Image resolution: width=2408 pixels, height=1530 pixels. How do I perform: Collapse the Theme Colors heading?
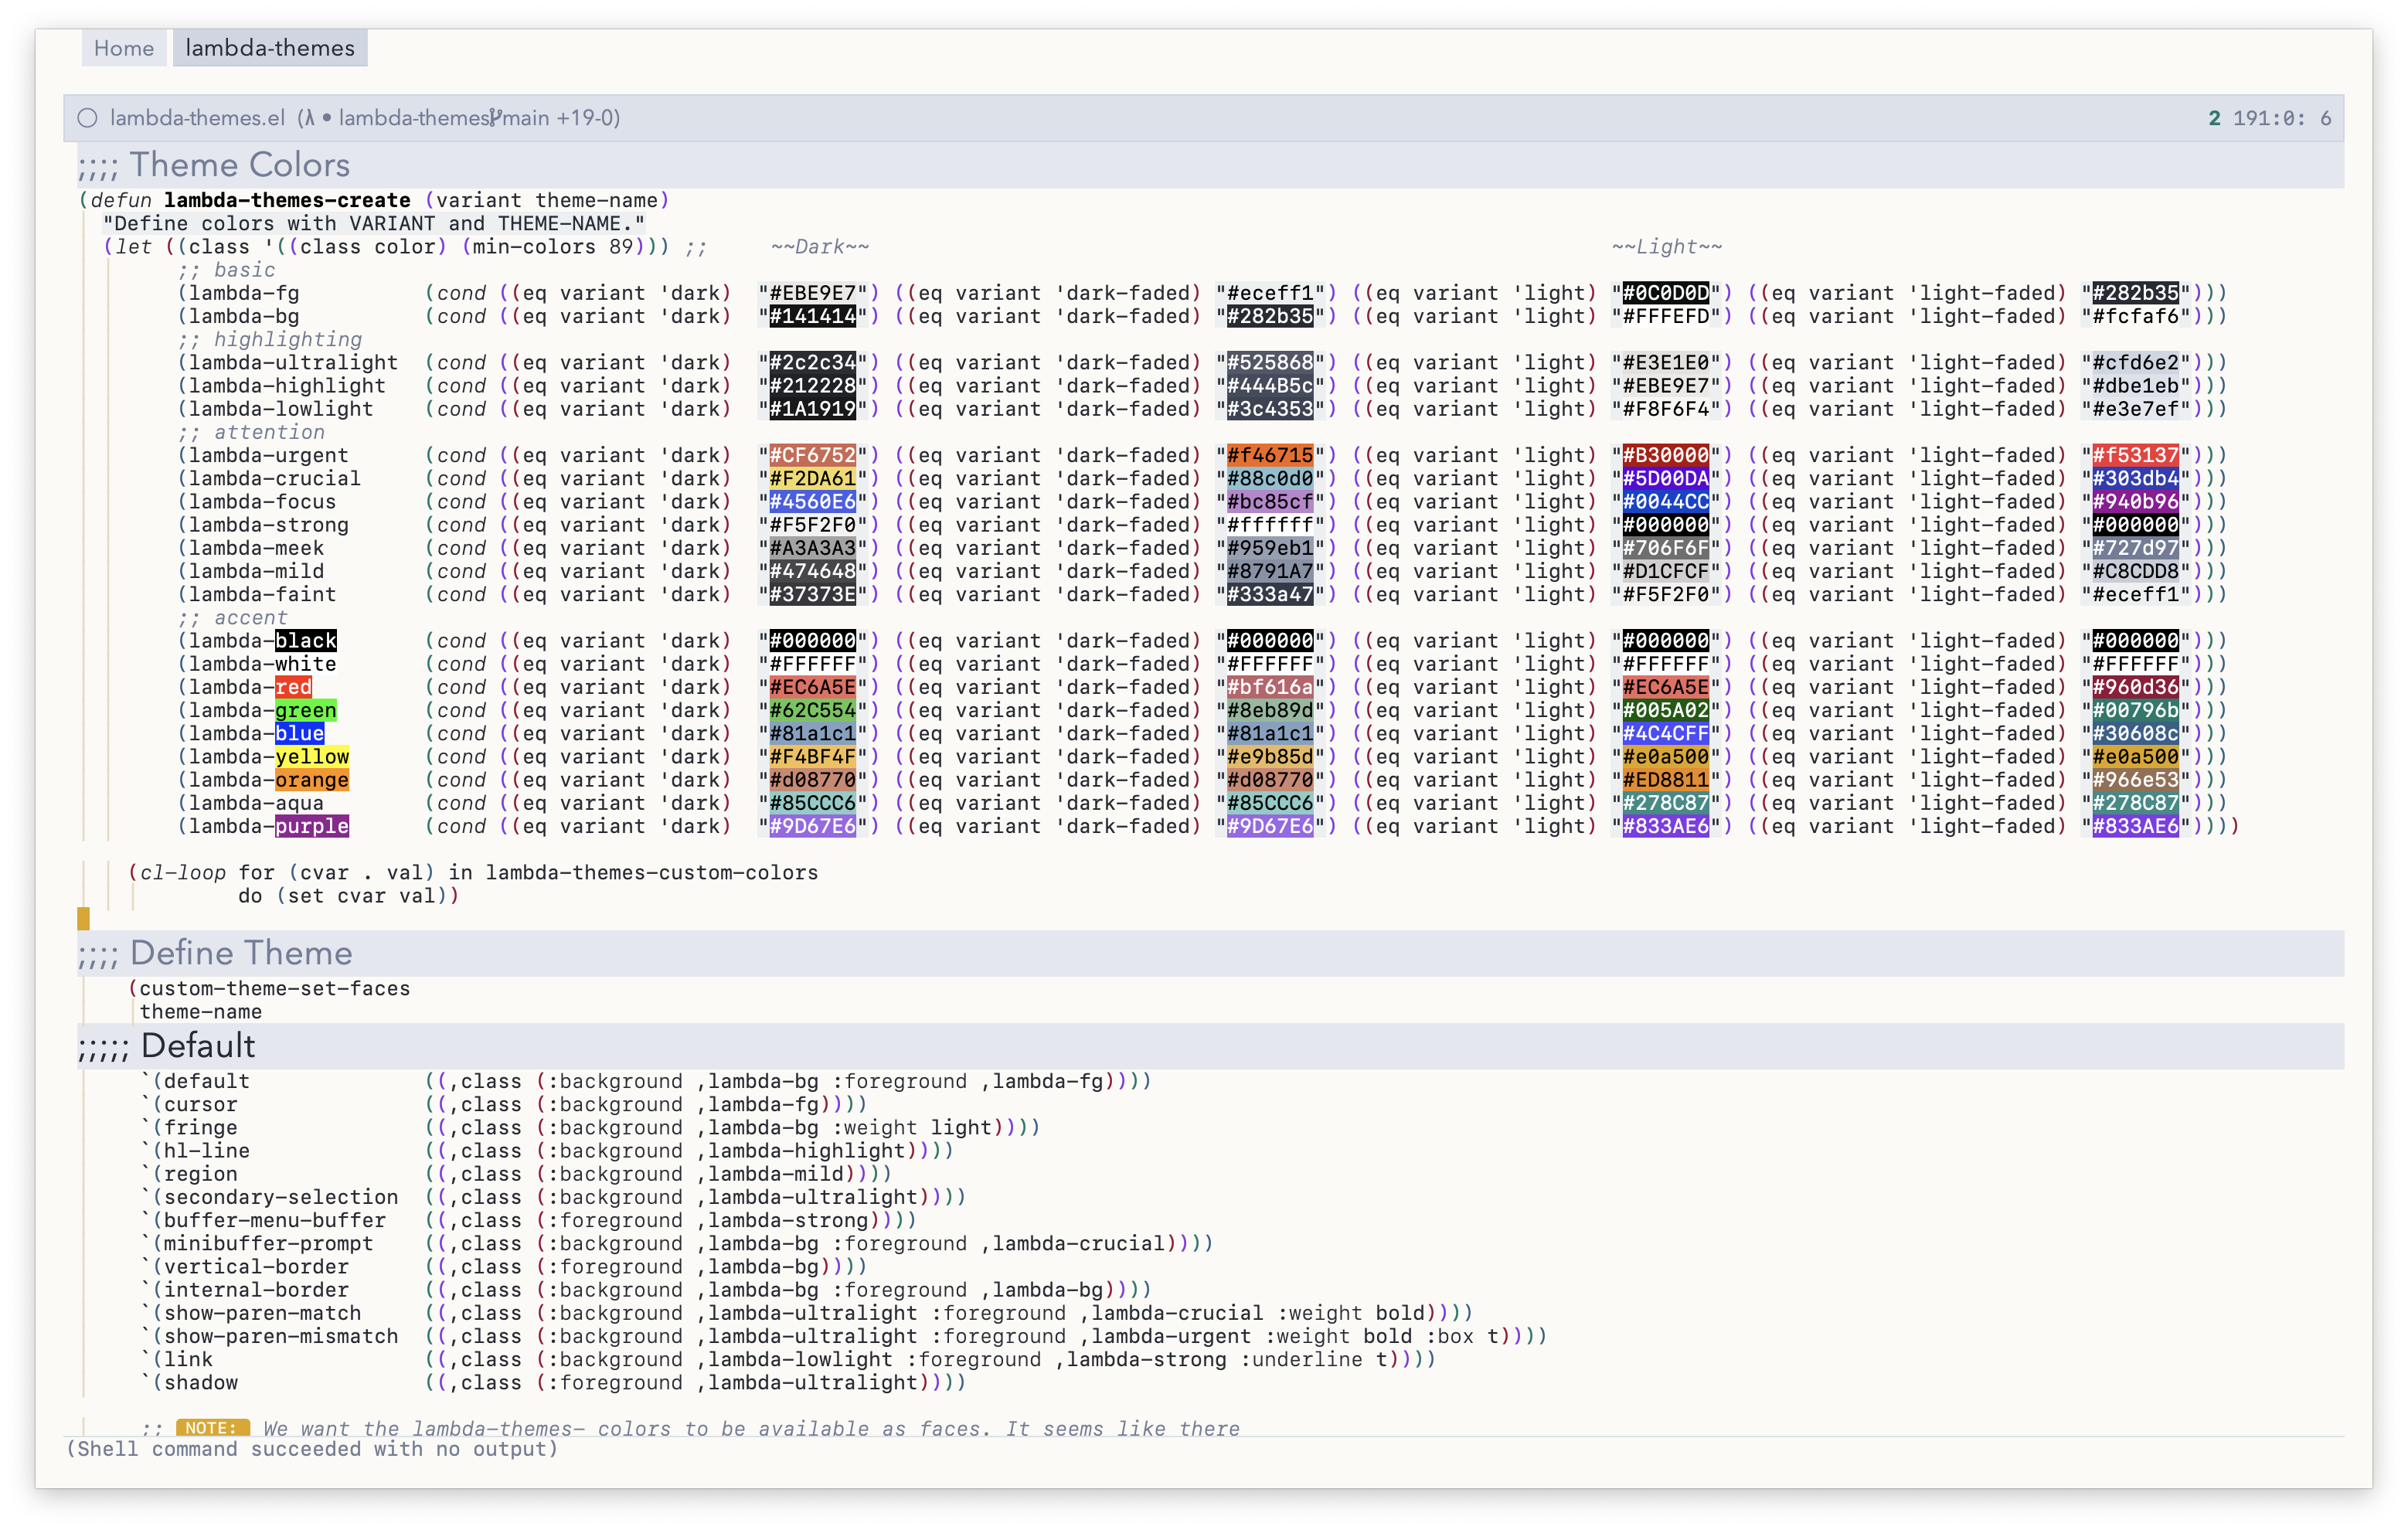pos(240,165)
